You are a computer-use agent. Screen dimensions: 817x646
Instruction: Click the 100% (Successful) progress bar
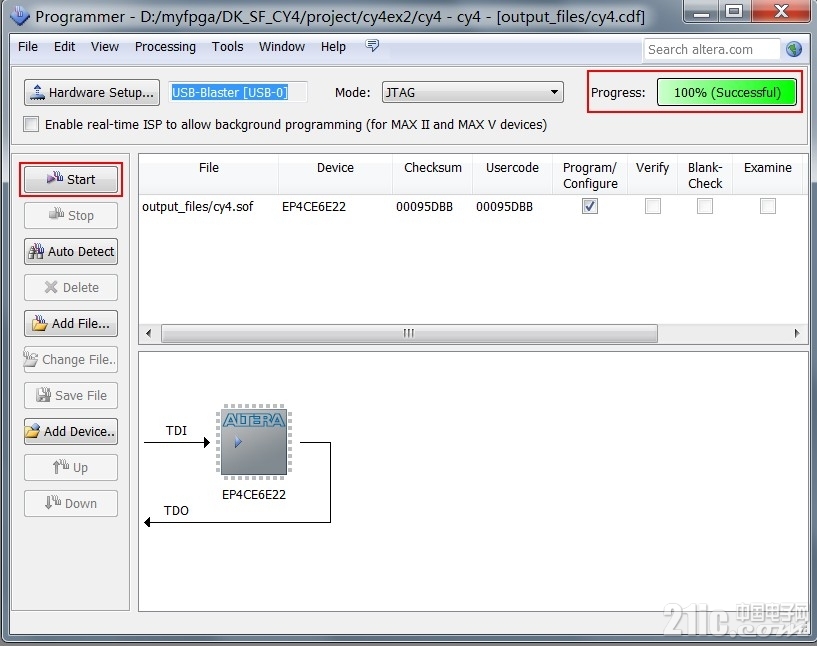coord(727,92)
